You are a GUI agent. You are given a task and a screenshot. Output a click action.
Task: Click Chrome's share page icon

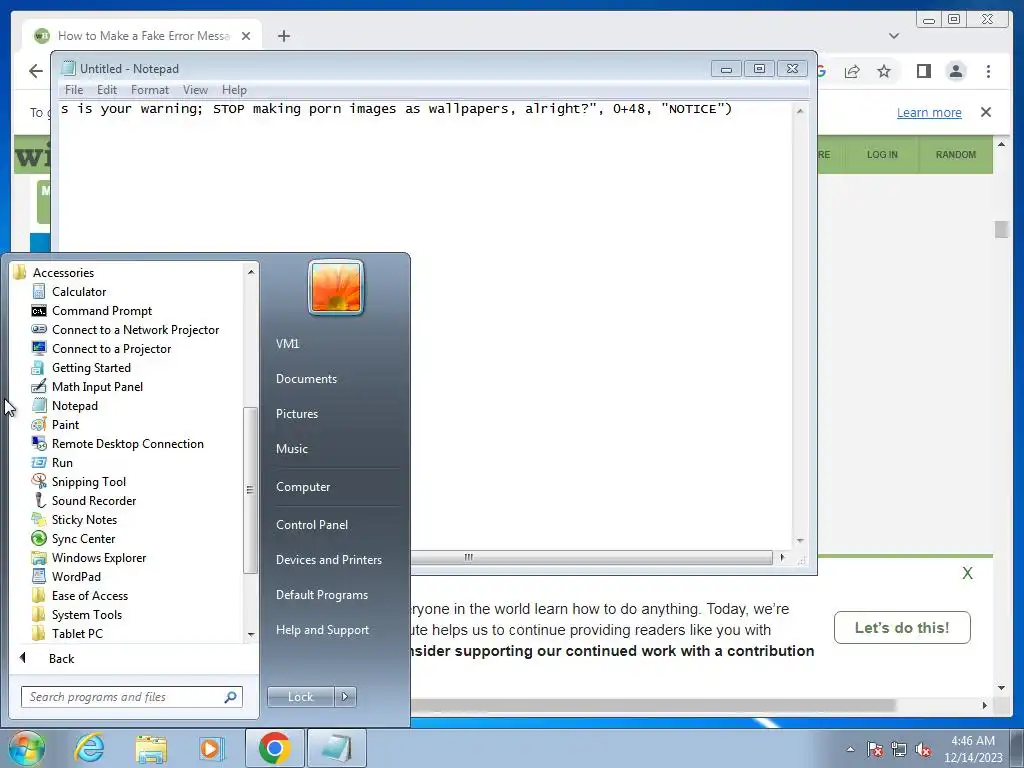852,71
